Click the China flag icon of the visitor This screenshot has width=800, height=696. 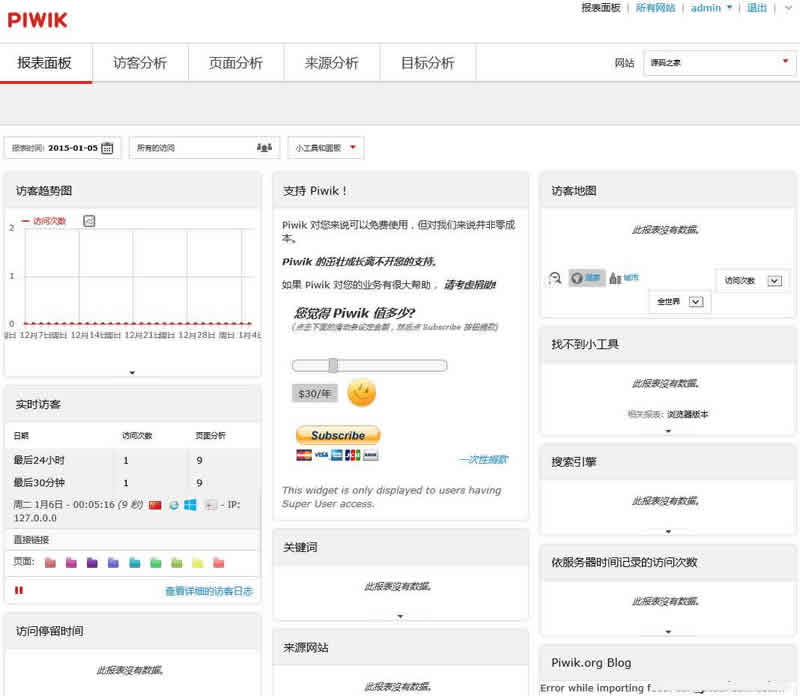155,504
